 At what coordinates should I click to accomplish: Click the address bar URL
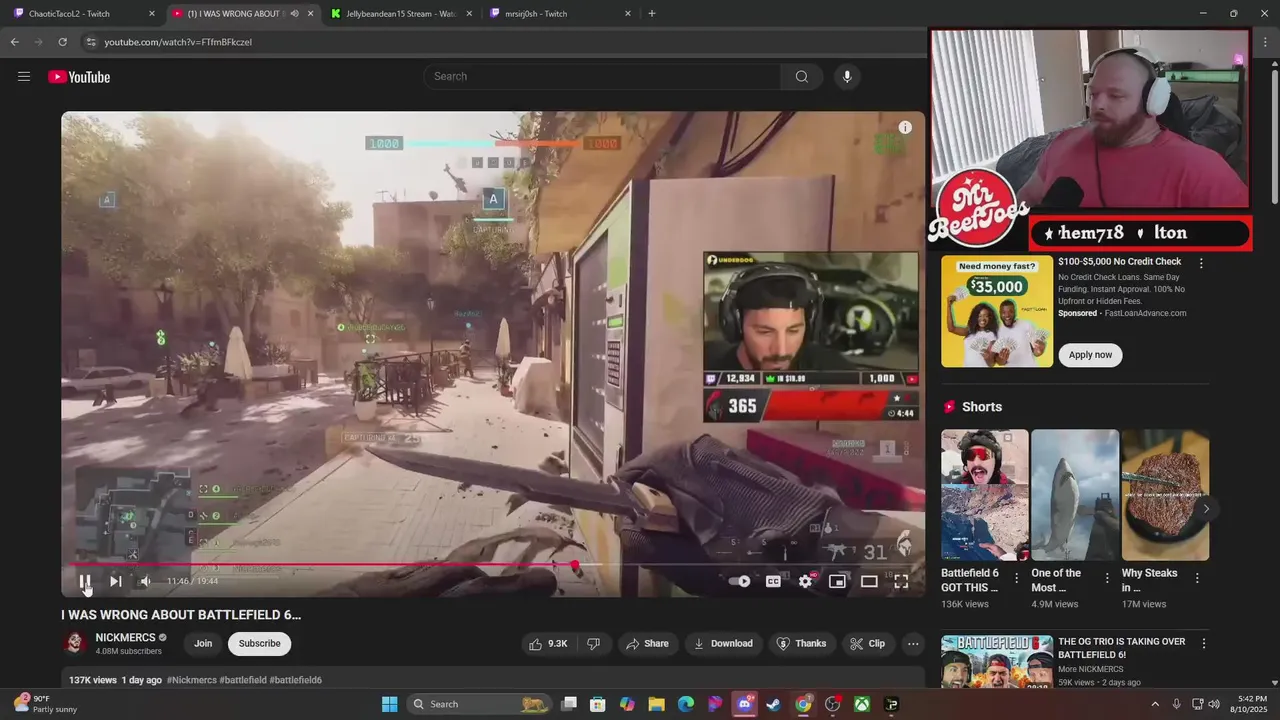click(x=178, y=42)
